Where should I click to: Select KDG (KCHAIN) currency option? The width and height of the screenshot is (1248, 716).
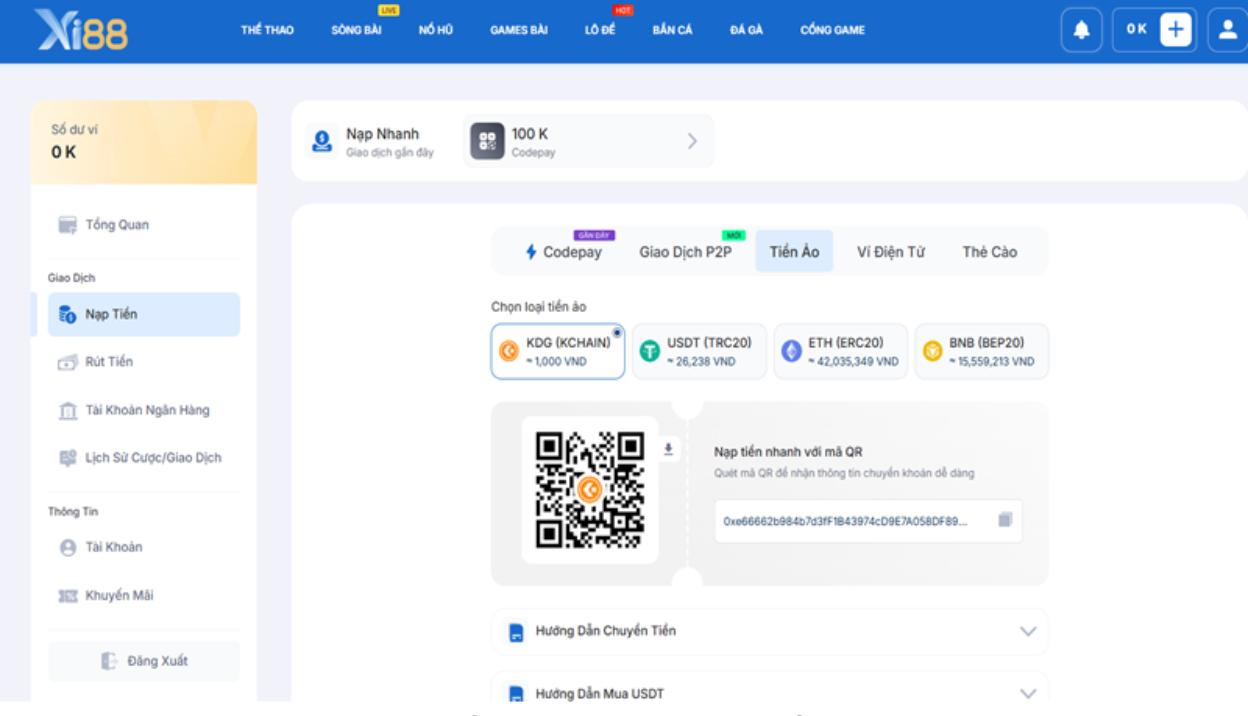coord(558,351)
